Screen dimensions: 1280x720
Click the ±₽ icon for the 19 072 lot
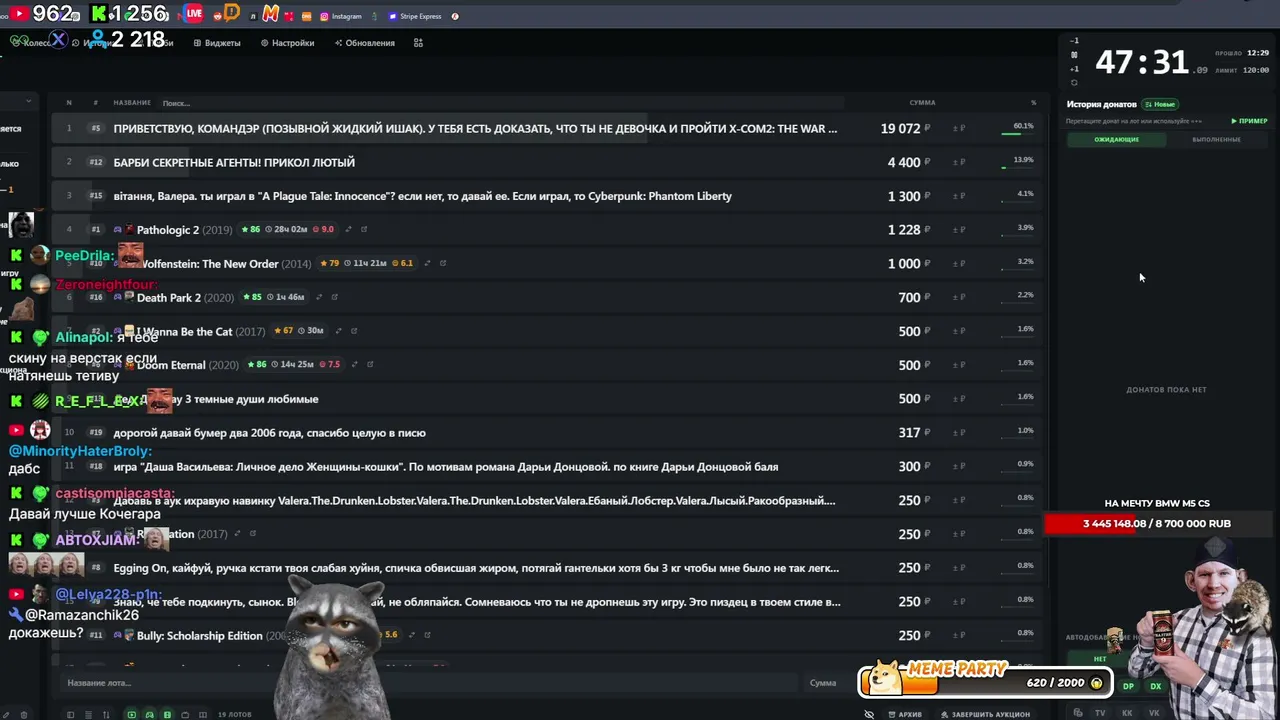[959, 128]
